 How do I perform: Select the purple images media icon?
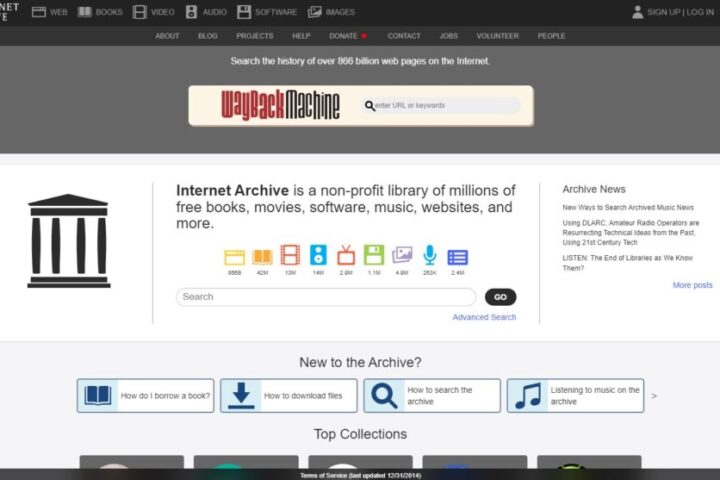[x=402, y=255]
